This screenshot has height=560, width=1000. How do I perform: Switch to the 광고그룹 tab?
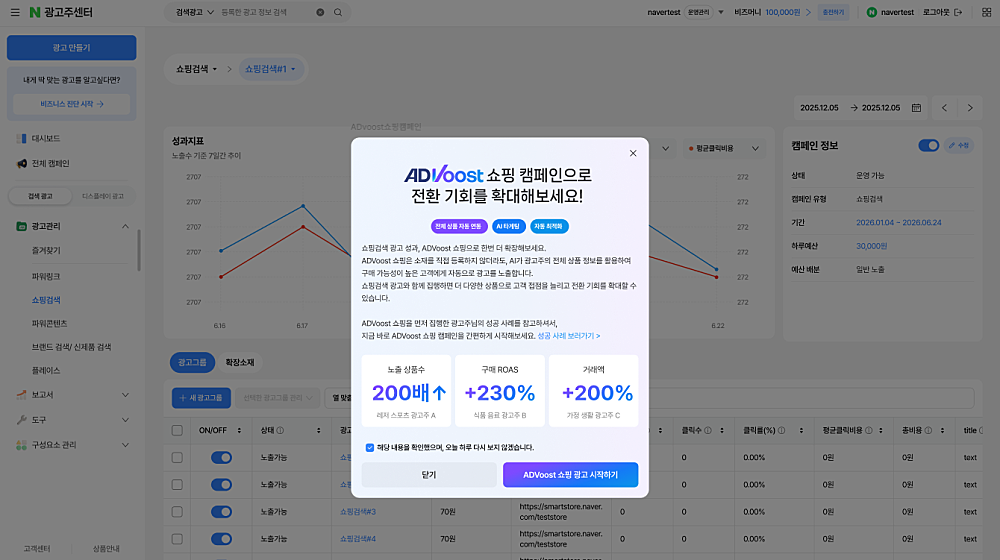(192, 362)
